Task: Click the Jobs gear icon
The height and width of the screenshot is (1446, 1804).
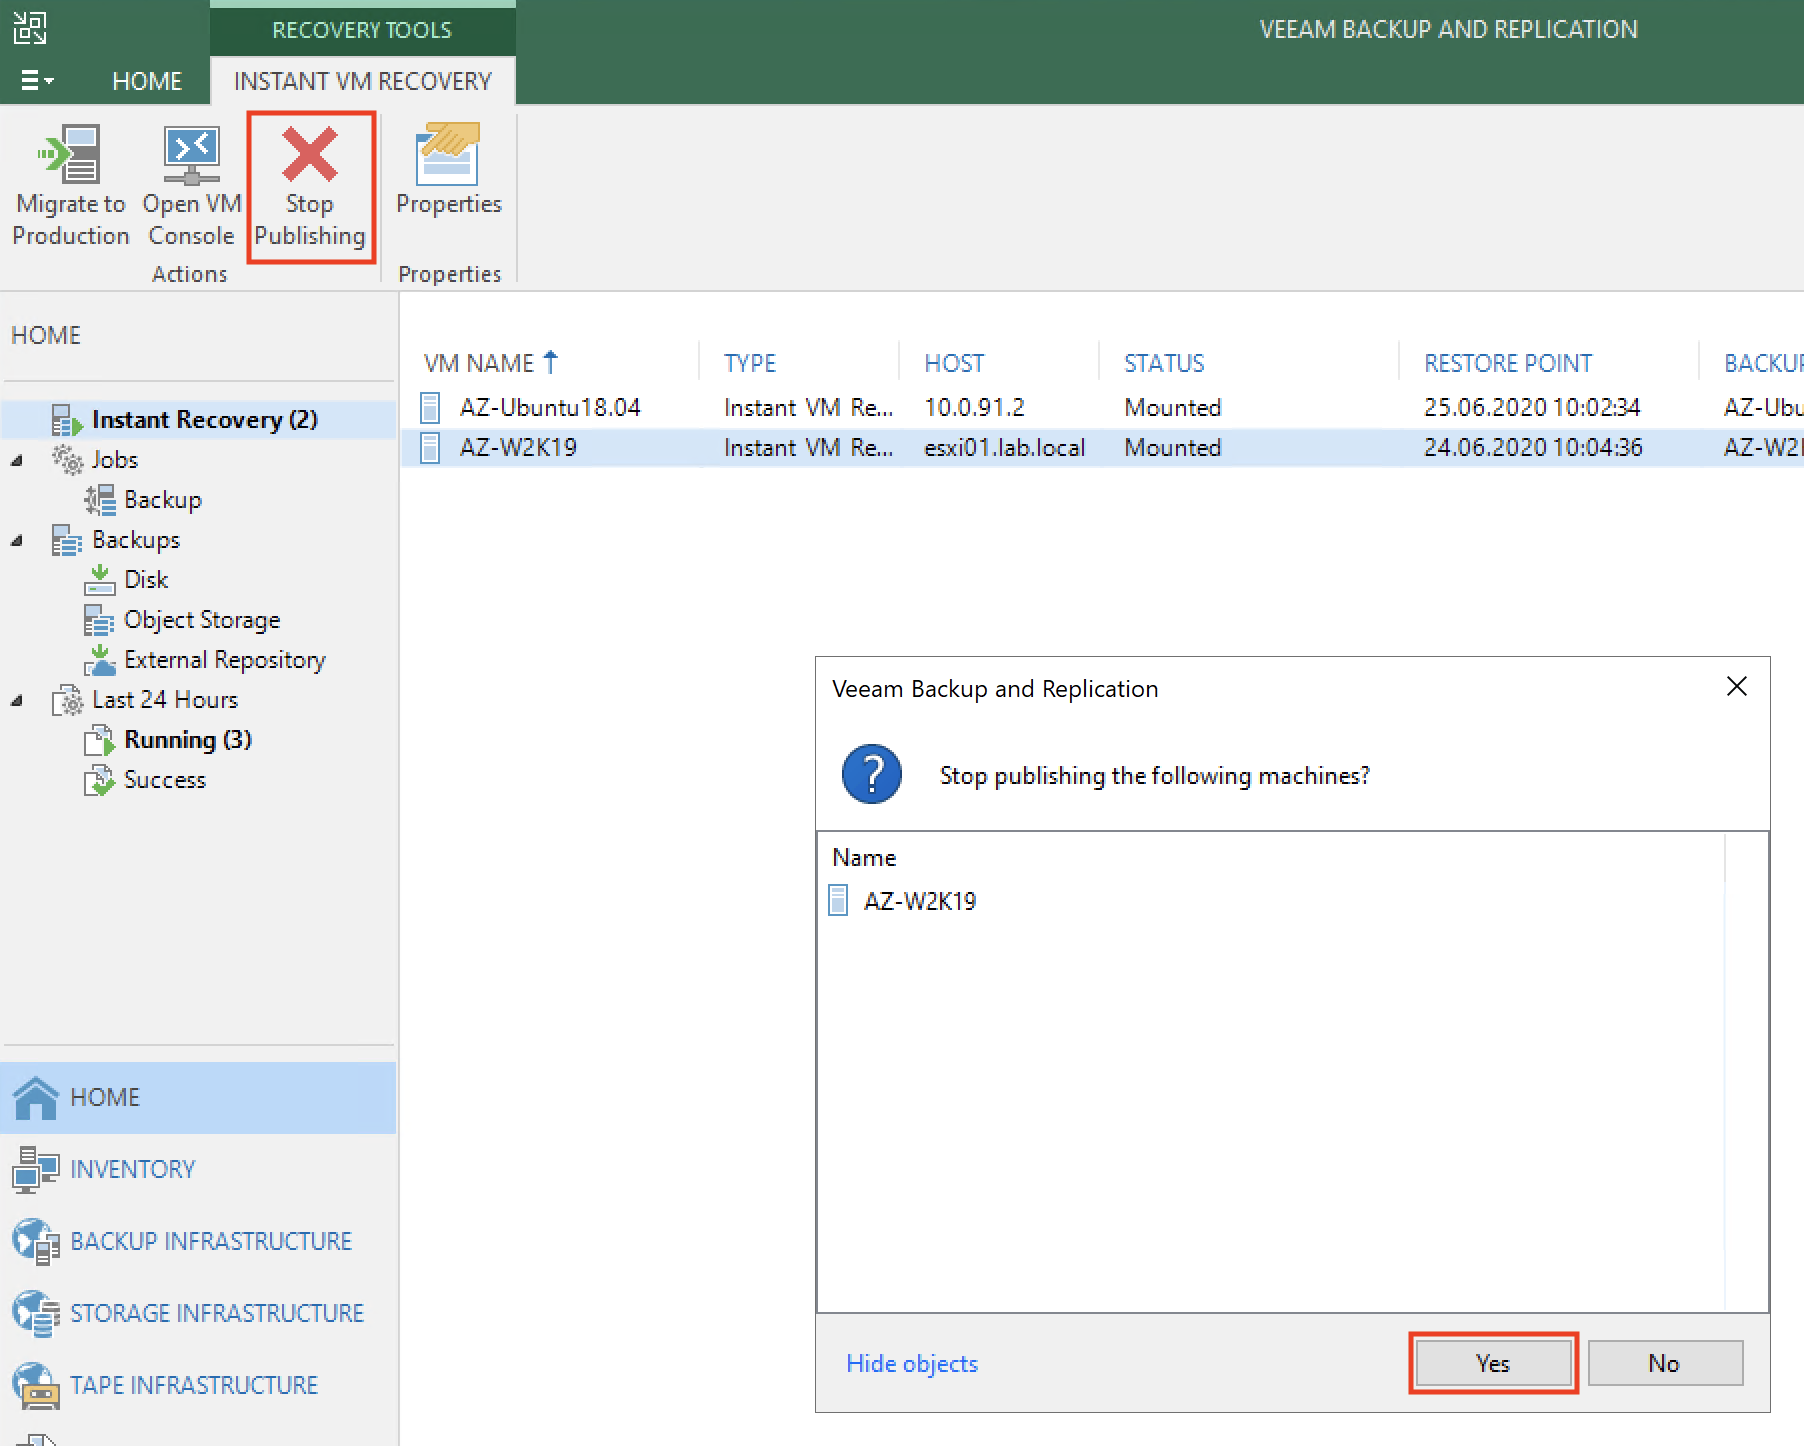Action: pos(67,460)
